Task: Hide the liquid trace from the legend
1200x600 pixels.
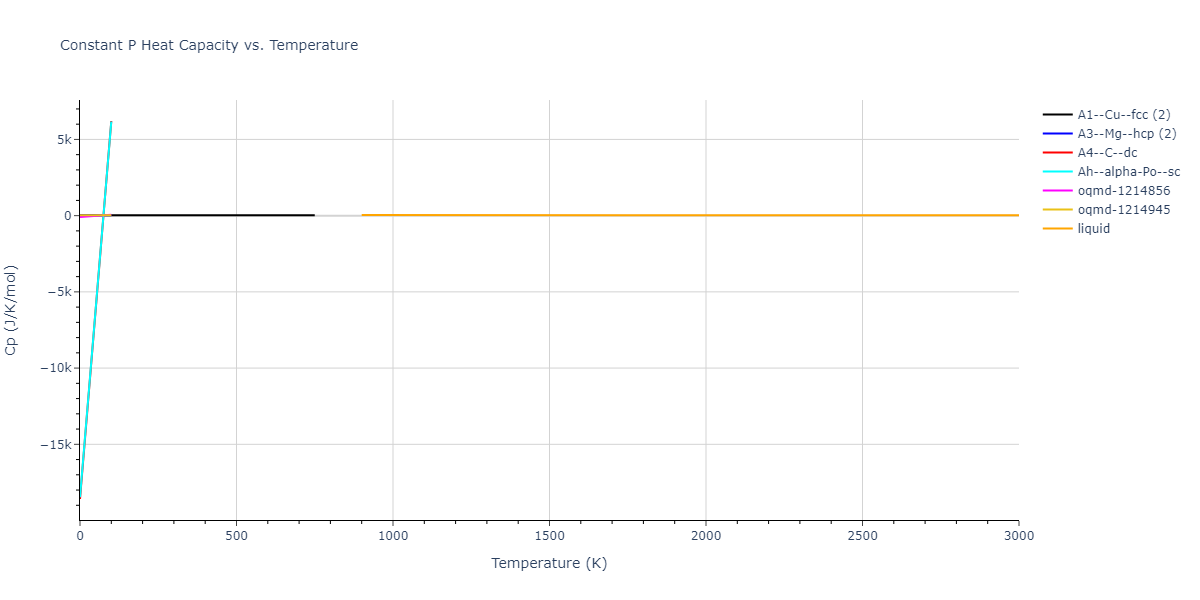Action: click(1093, 229)
